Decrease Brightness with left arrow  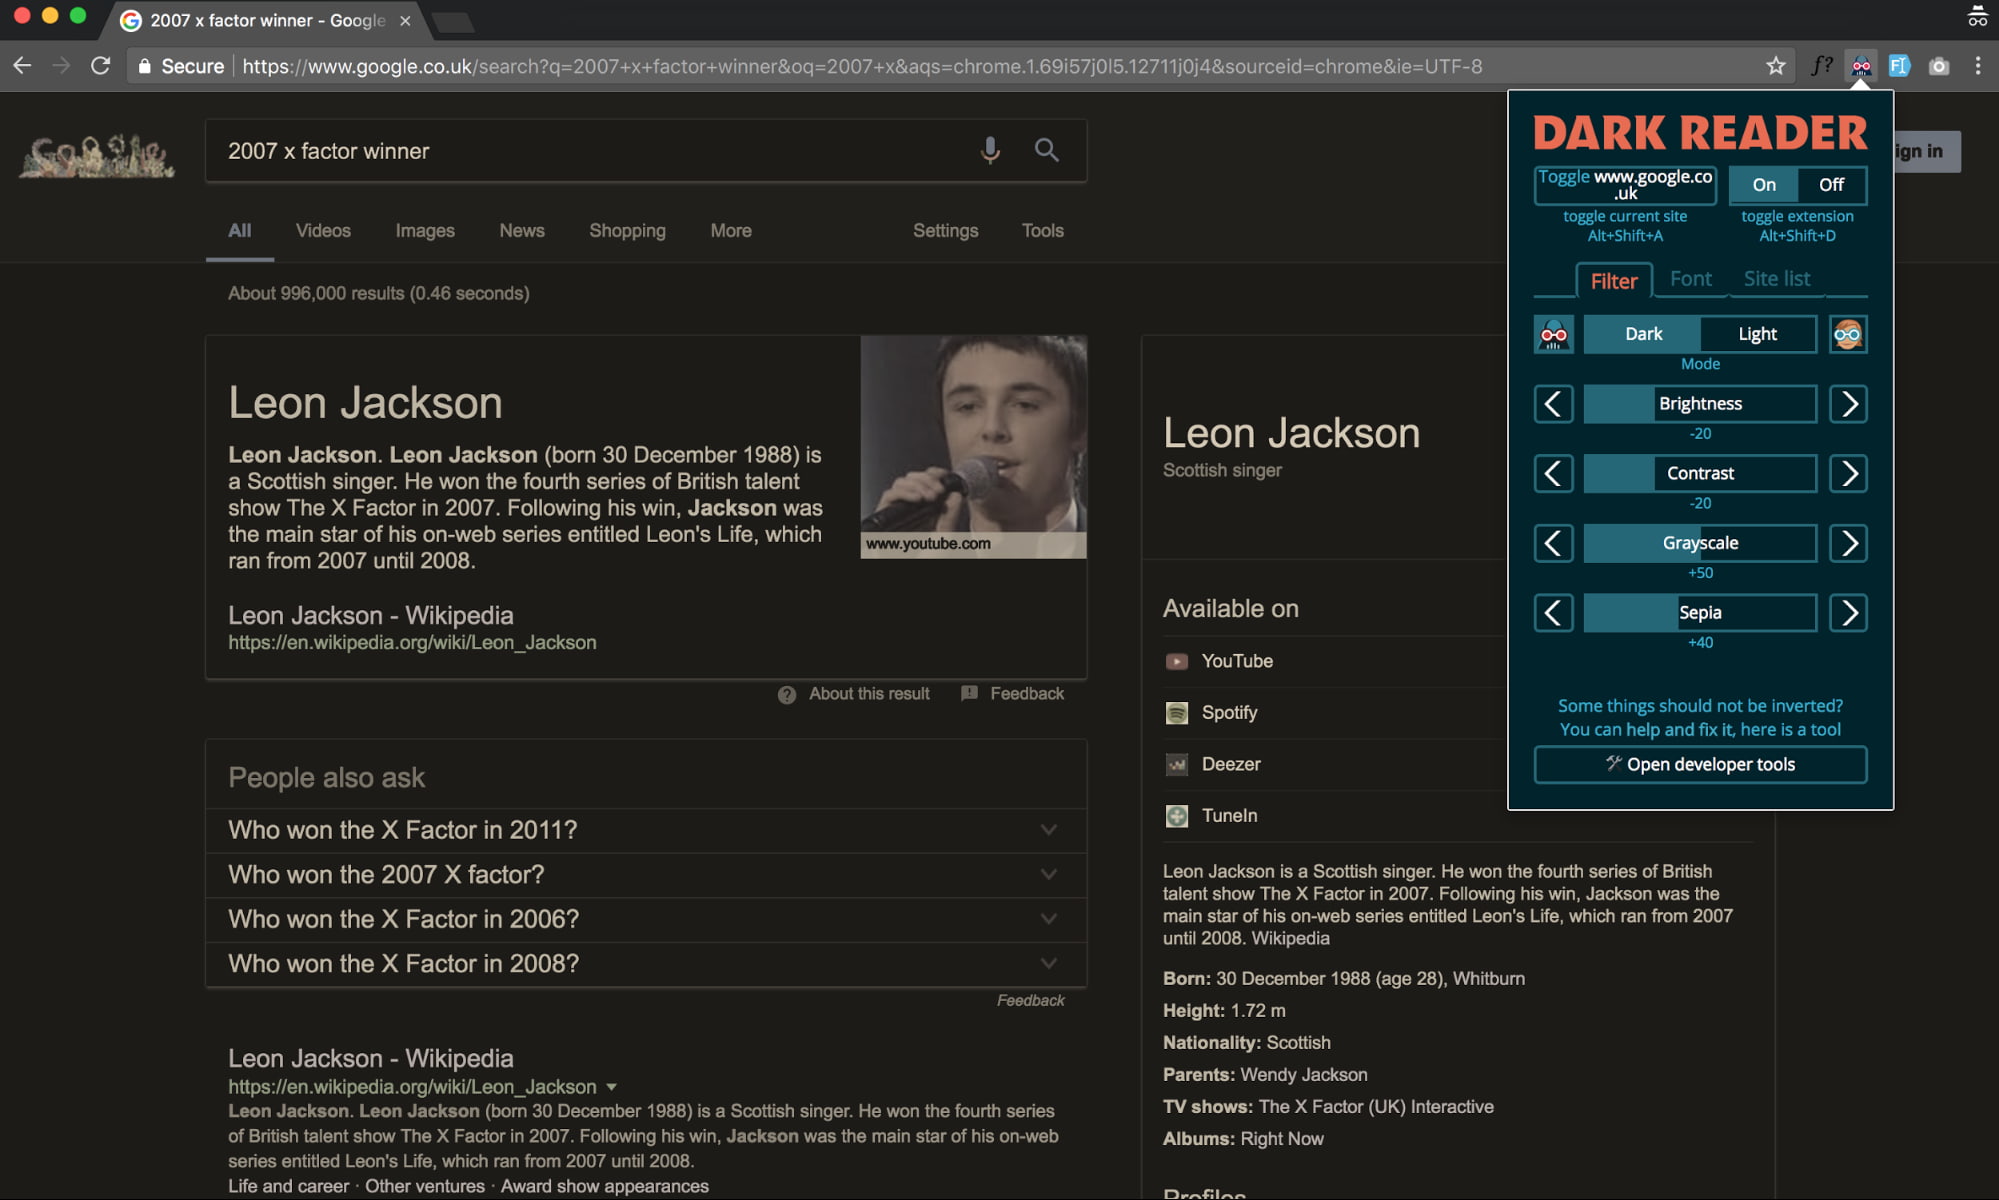(1554, 404)
